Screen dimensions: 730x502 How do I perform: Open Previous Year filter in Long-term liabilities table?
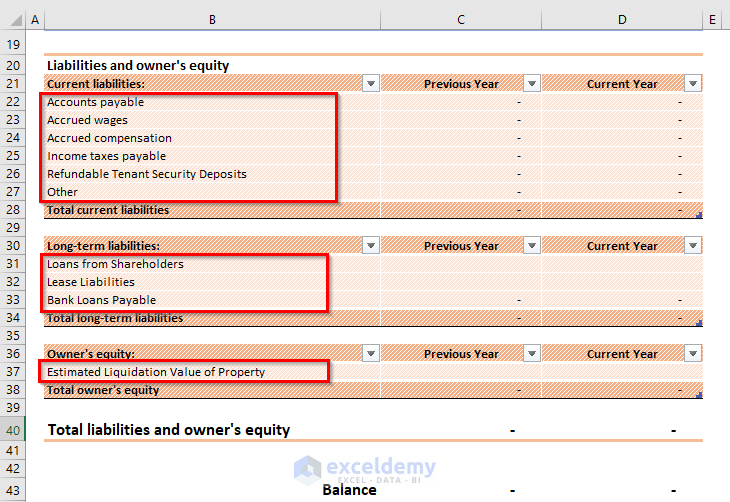coord(532,245)
